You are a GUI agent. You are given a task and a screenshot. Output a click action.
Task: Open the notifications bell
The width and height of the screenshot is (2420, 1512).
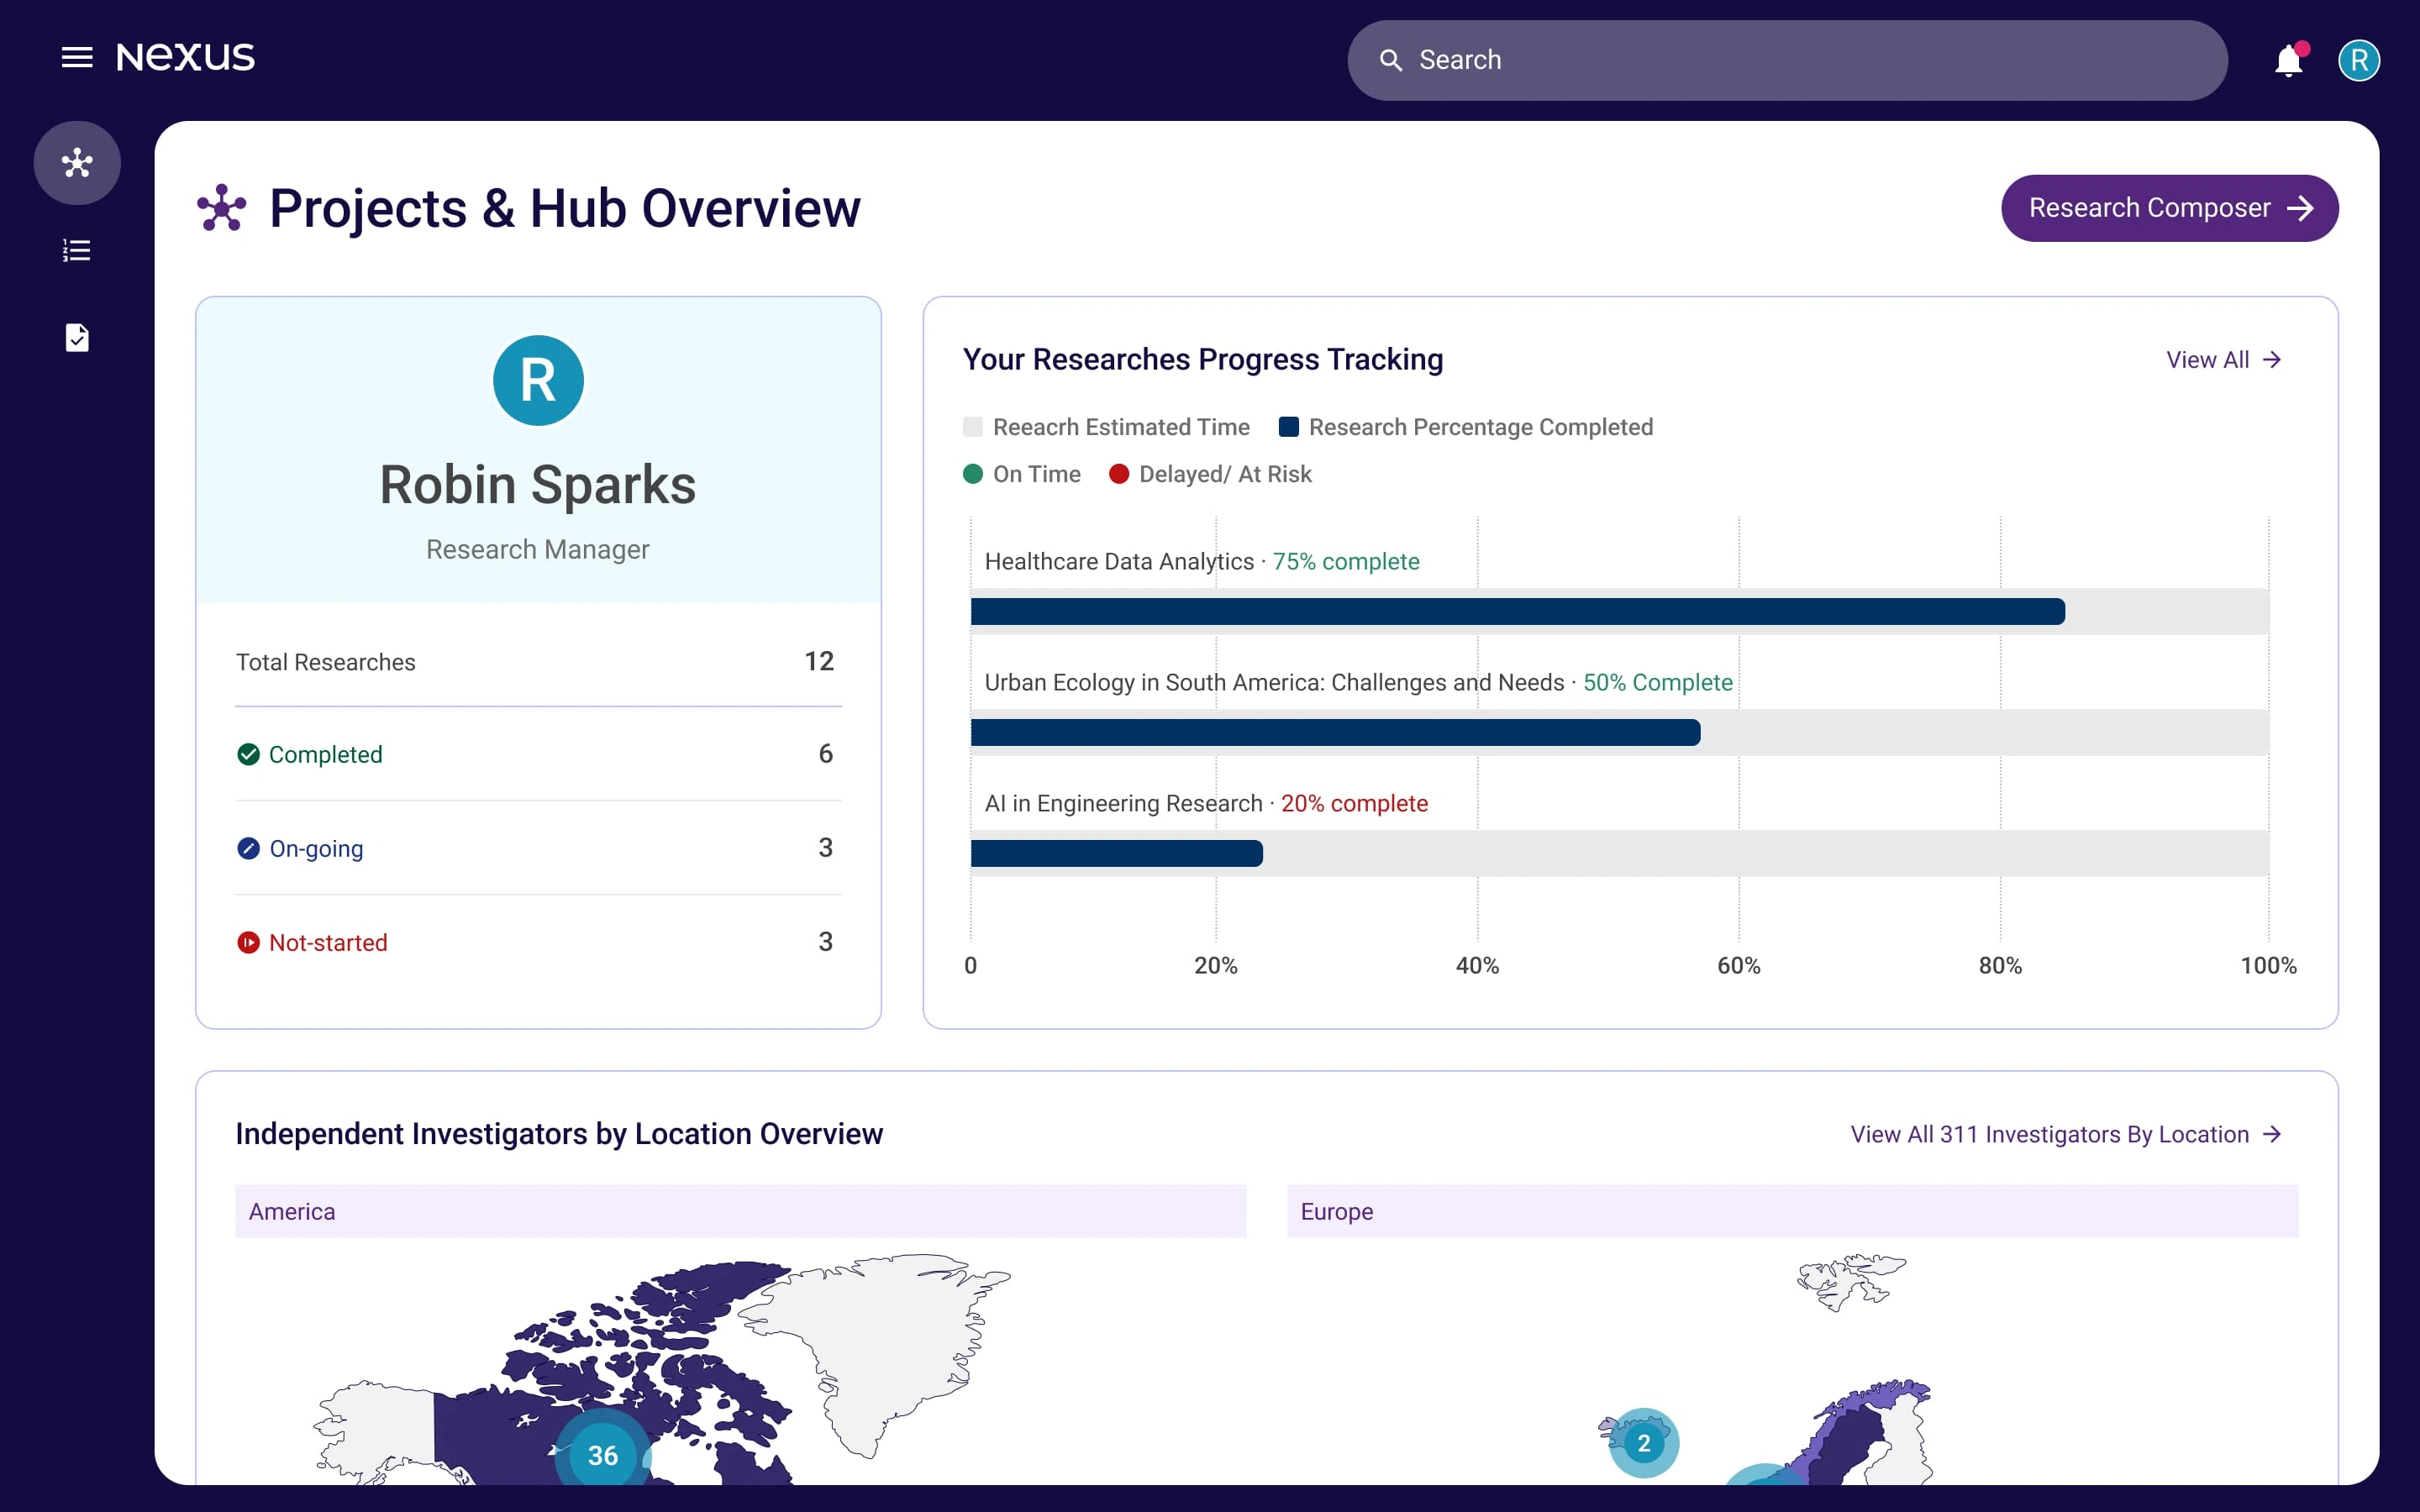pyautogui.click(x=2288, y=60)
